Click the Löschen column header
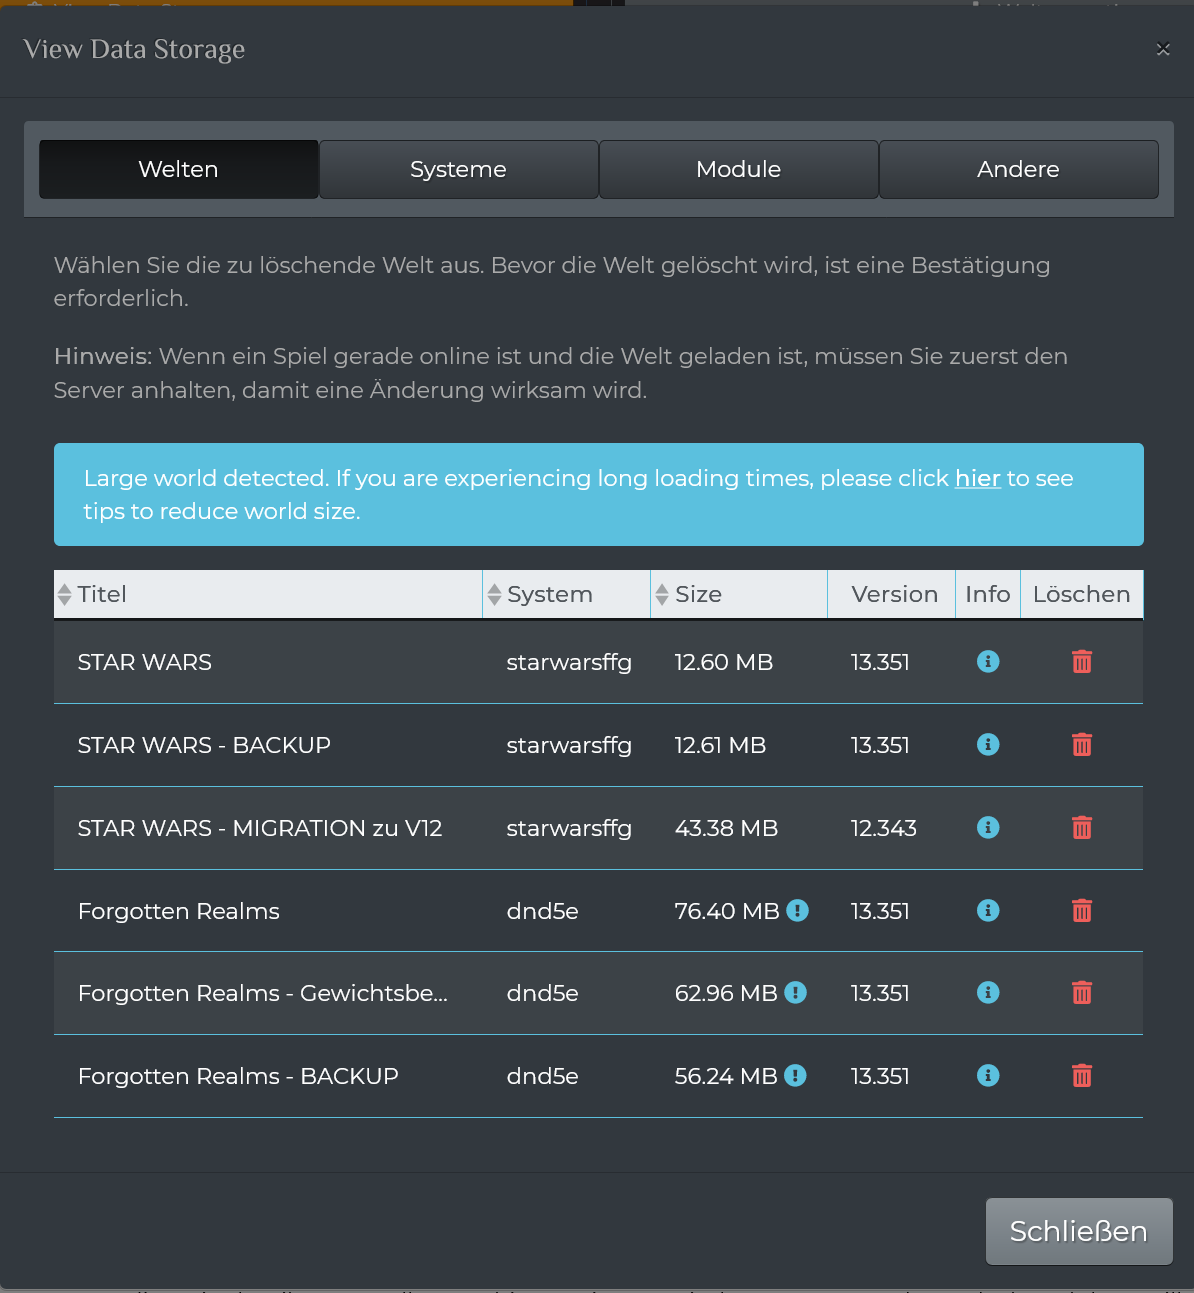Image resolution: width=1194 pixels, height=1293 pixels. (x=1082, y=594)
